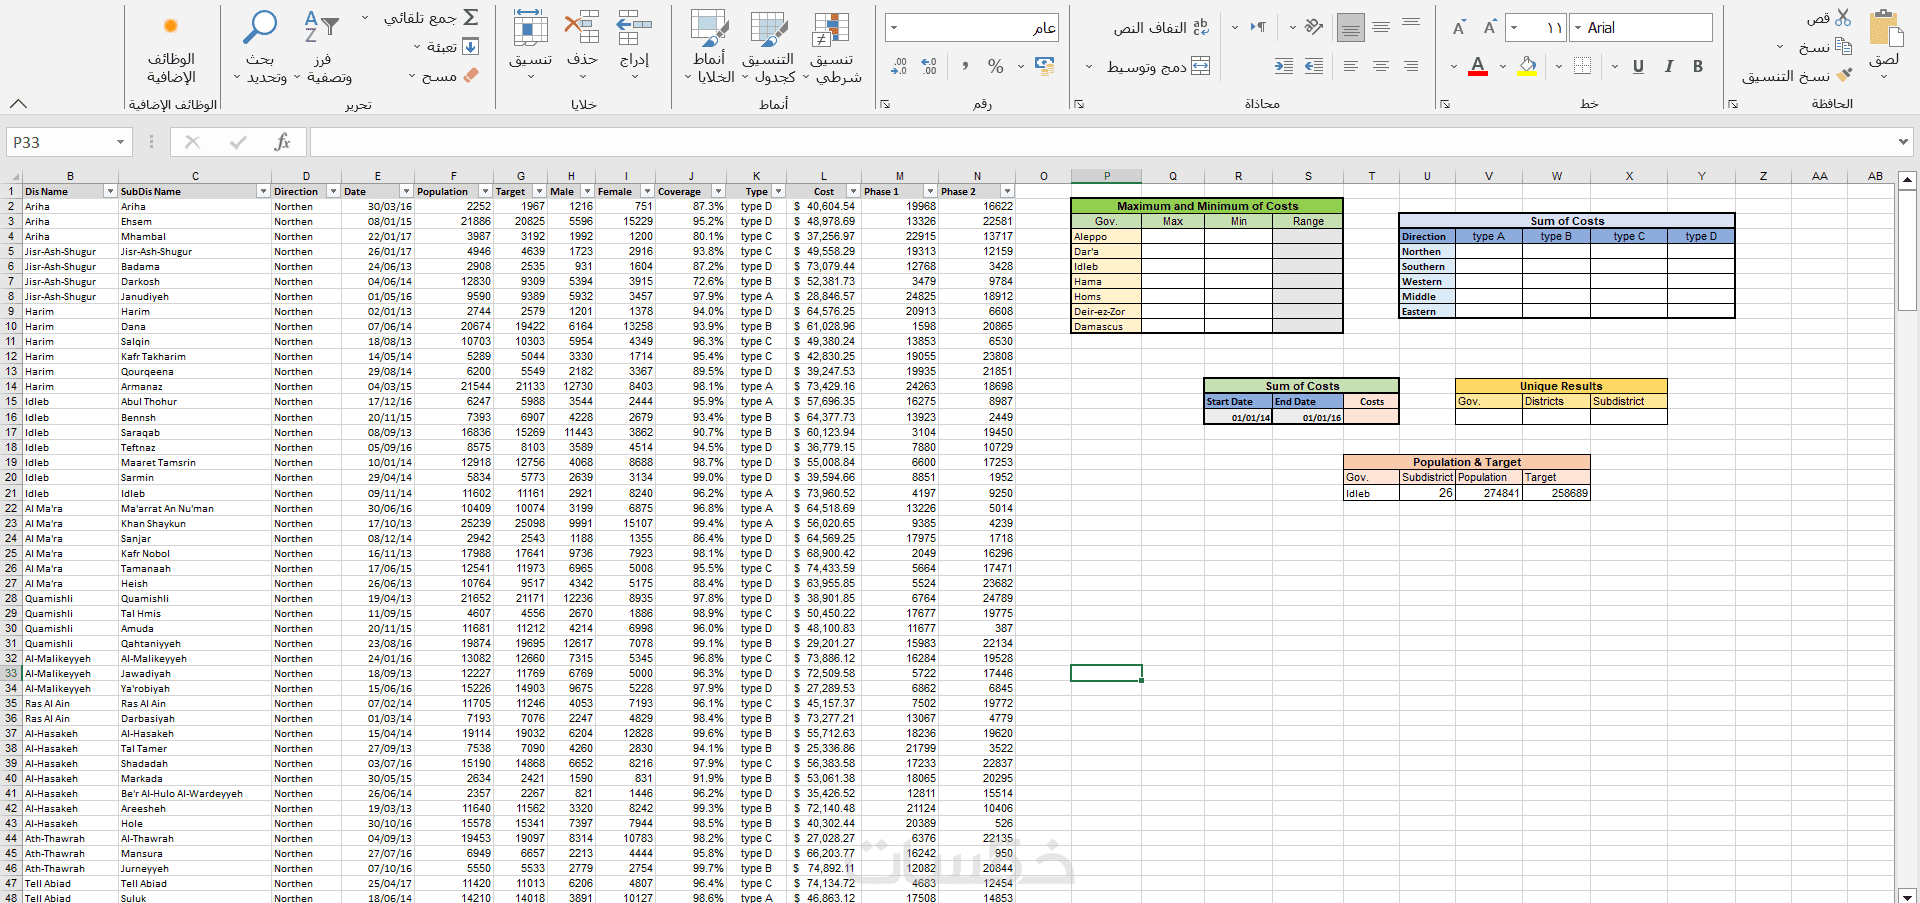
Task: Select column P header
Action: pyautogui.click(x=1106, y=176)
